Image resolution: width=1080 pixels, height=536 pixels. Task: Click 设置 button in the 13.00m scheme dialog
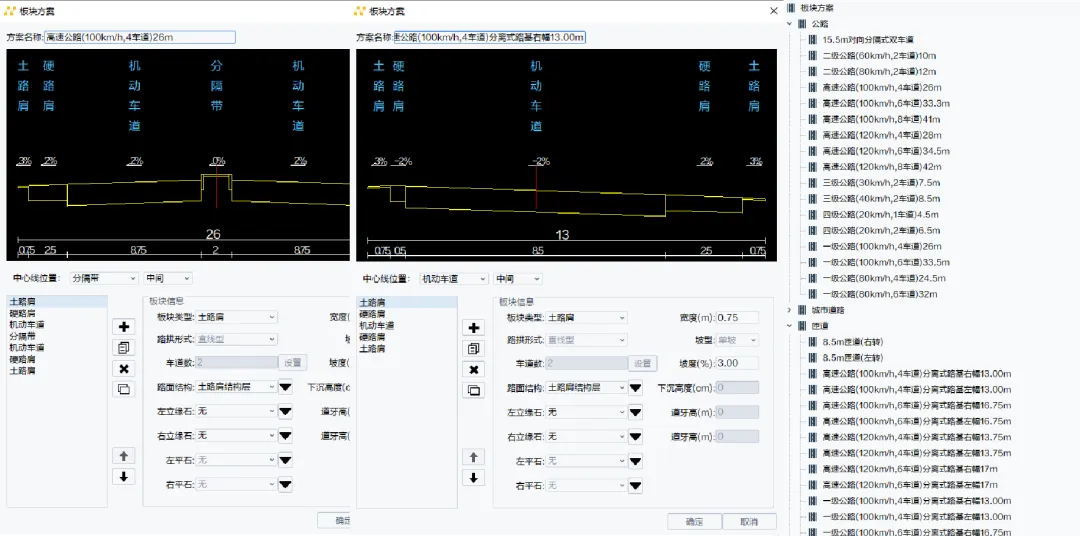(643, 363)
